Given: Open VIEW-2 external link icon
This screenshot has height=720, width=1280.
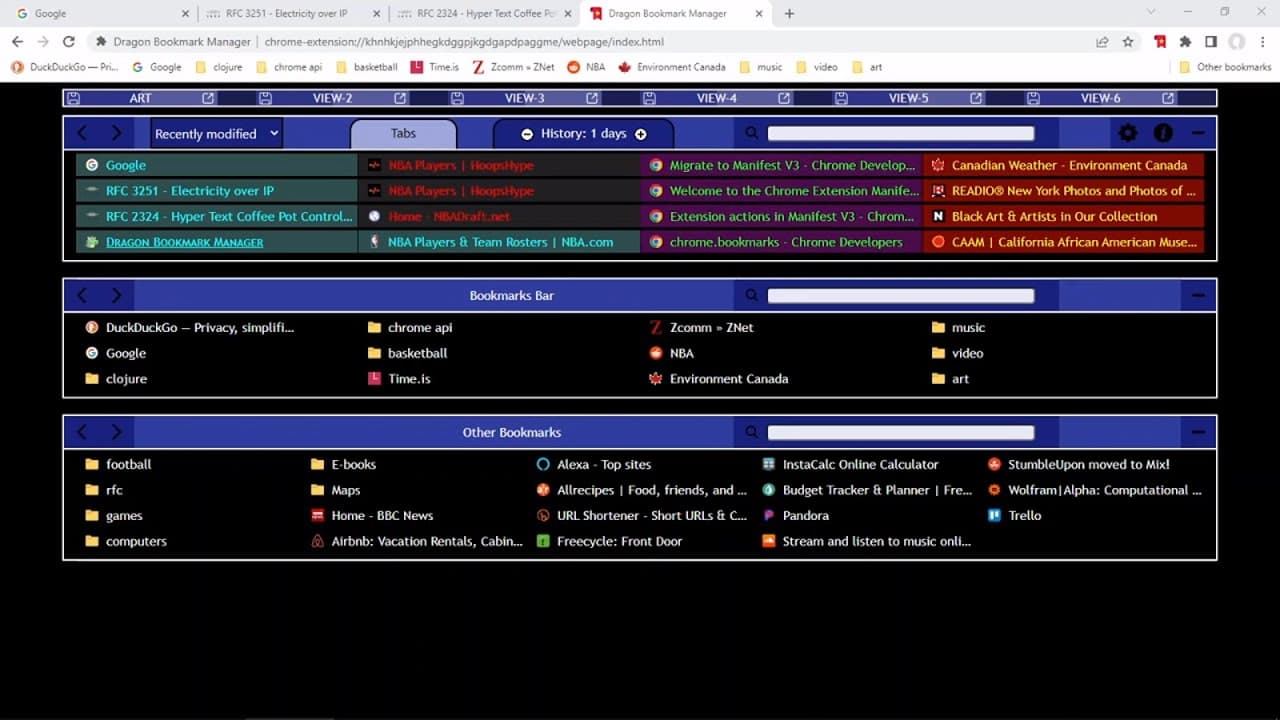Looking at the screenshot, I should [x=400, y=98].
